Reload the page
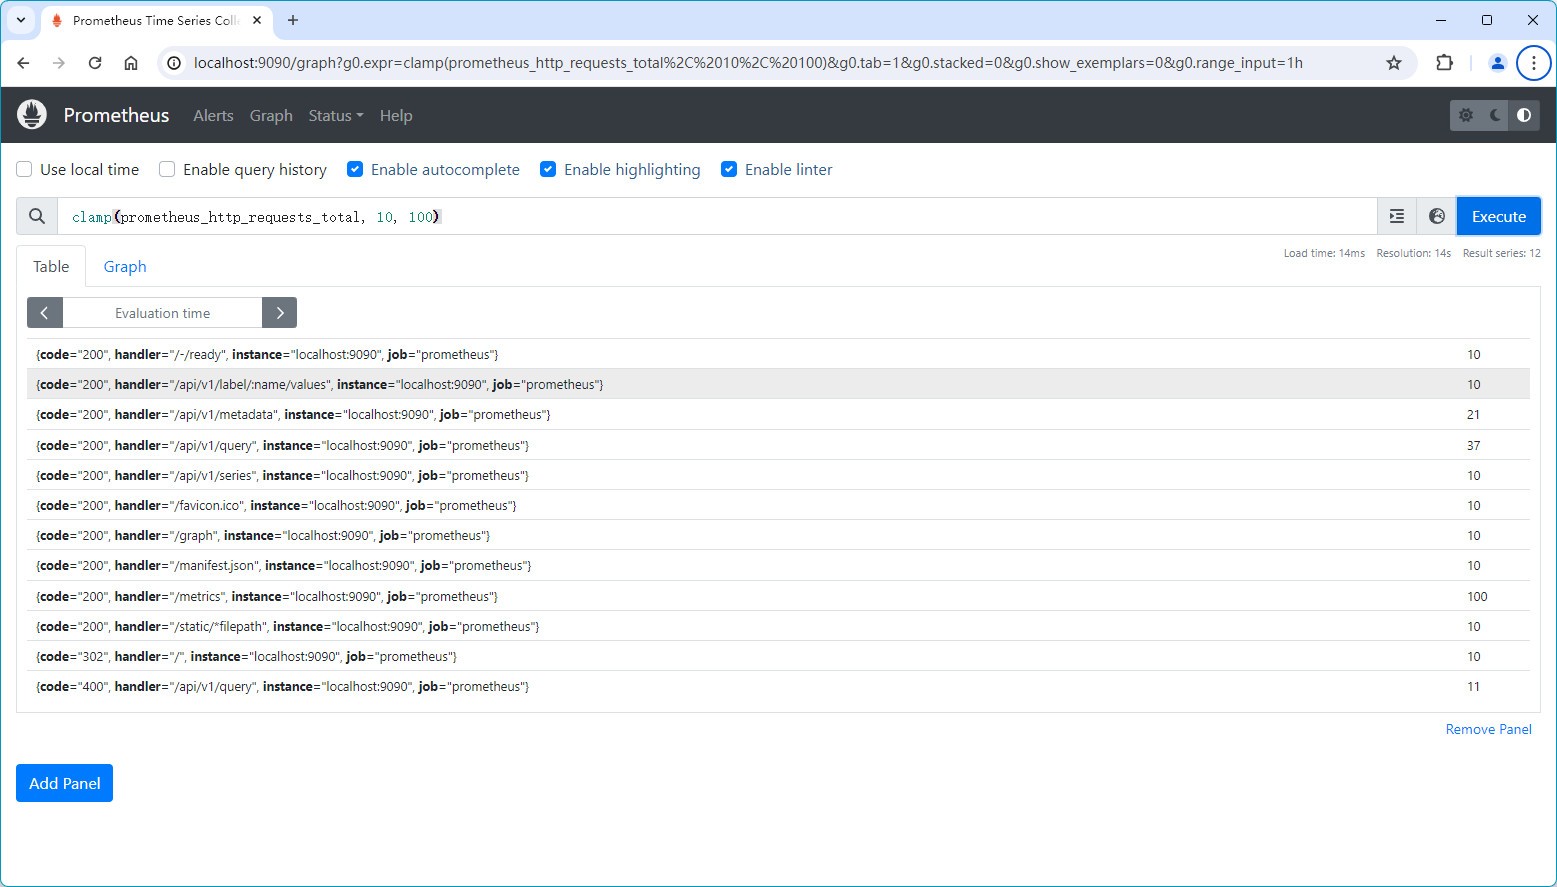Image resolution: width=1557 pixels, height=887 pixels. (95, 63)
